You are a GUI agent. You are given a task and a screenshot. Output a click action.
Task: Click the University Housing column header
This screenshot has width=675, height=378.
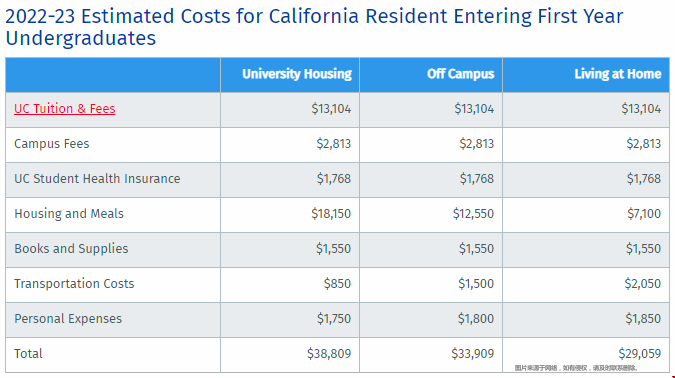click(x=297, y=74)
